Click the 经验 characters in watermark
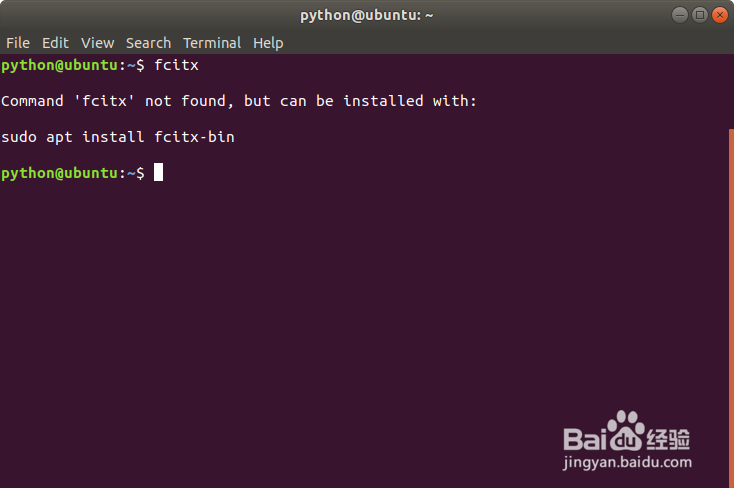734x488 pixels. coord(668,439)
